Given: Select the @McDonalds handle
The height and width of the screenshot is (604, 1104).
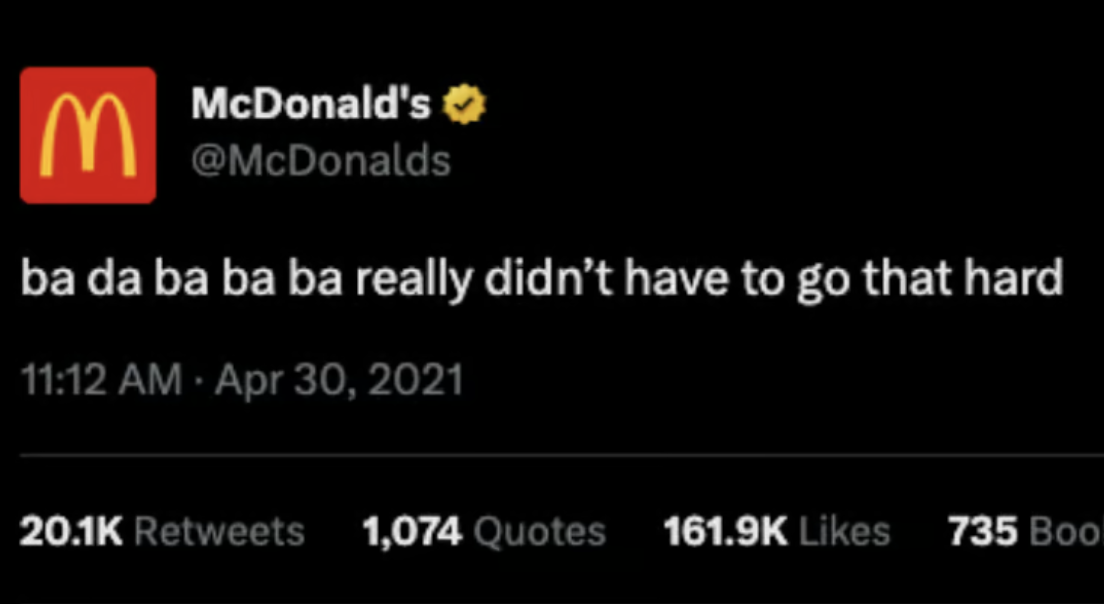Looking at the screenshot, I should click(x=321, y=158).
